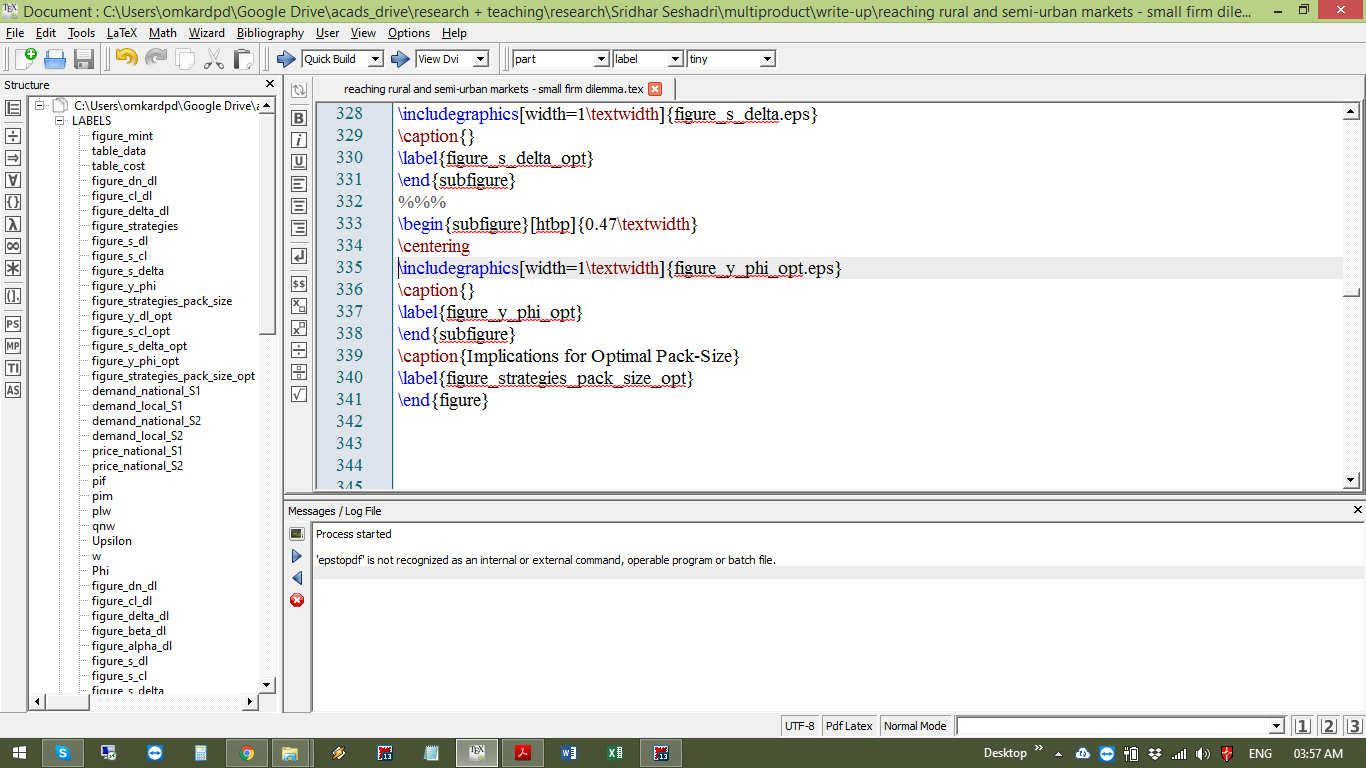Viewport: 1366px width, 768px height.
Task: Open Chrome from the Windows taskbar
Action: tap(247, 753)
